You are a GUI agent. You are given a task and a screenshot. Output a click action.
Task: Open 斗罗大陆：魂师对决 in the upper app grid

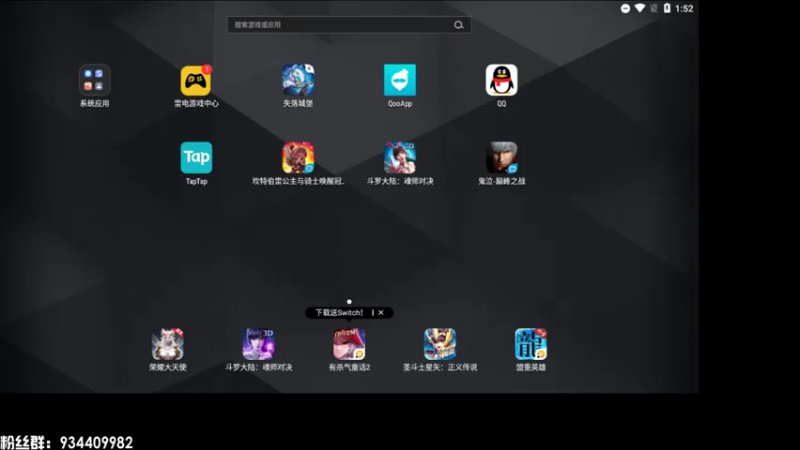(399, 158)
